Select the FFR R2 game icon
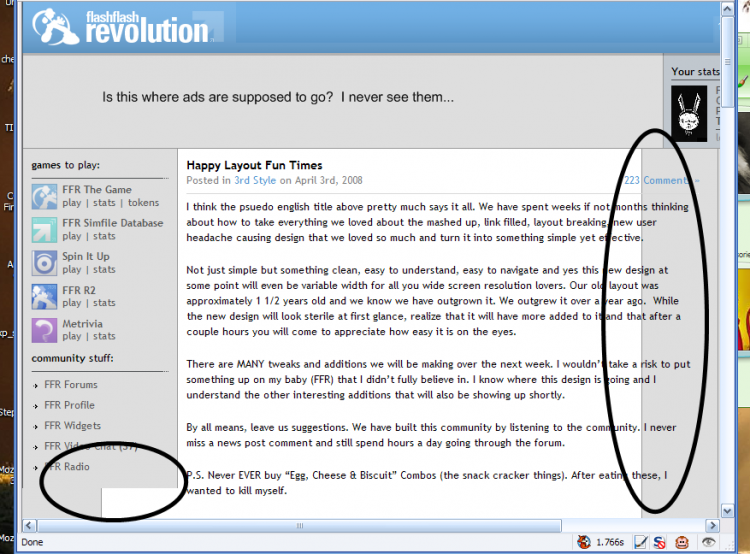Image resolution: width=750 pixels, height=554 pixels. click(45, 296)
